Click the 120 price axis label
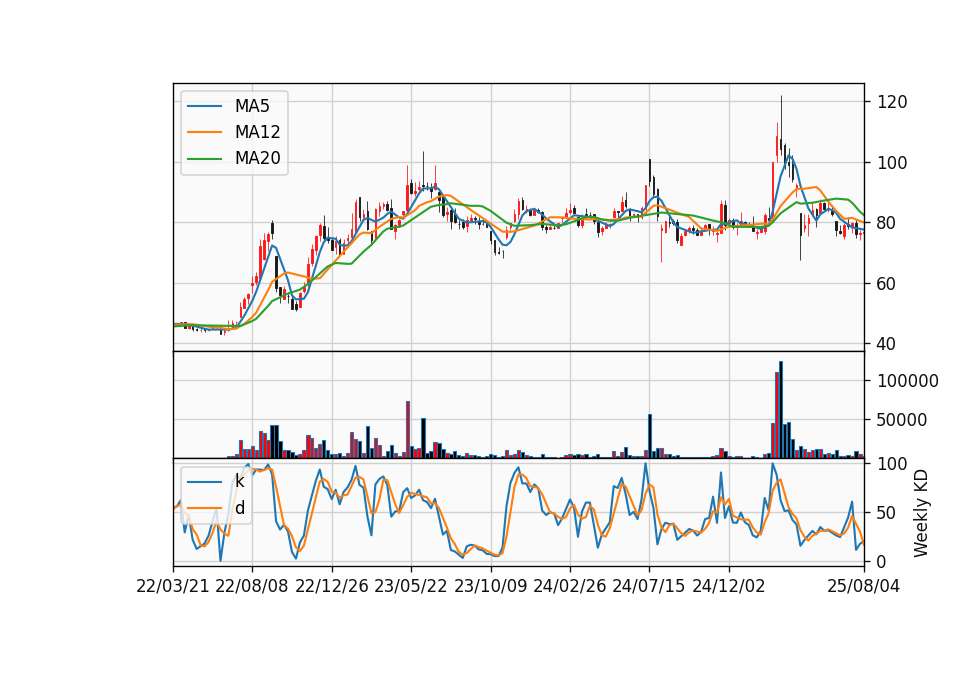The image size is (960, 690). coord(892,102)
